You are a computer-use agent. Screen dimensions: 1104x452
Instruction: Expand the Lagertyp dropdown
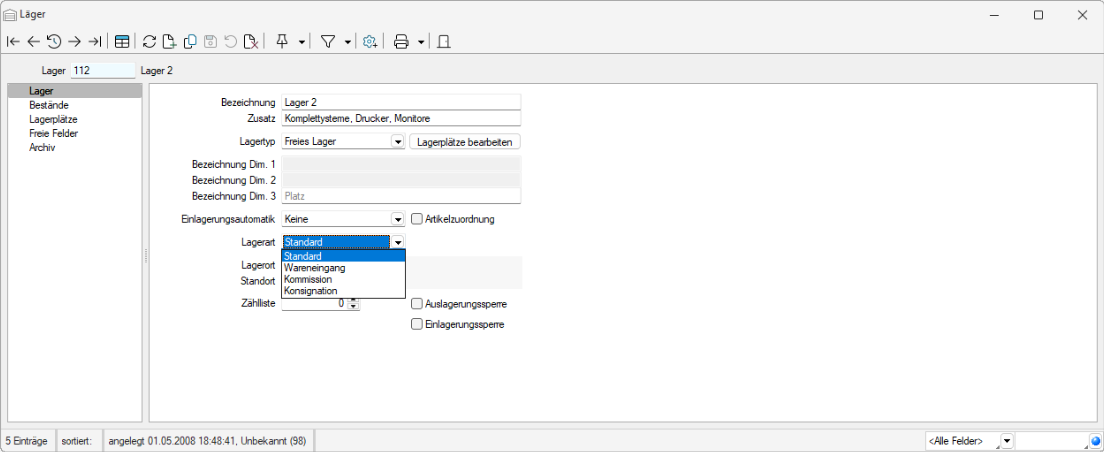(x=397, y=142)
